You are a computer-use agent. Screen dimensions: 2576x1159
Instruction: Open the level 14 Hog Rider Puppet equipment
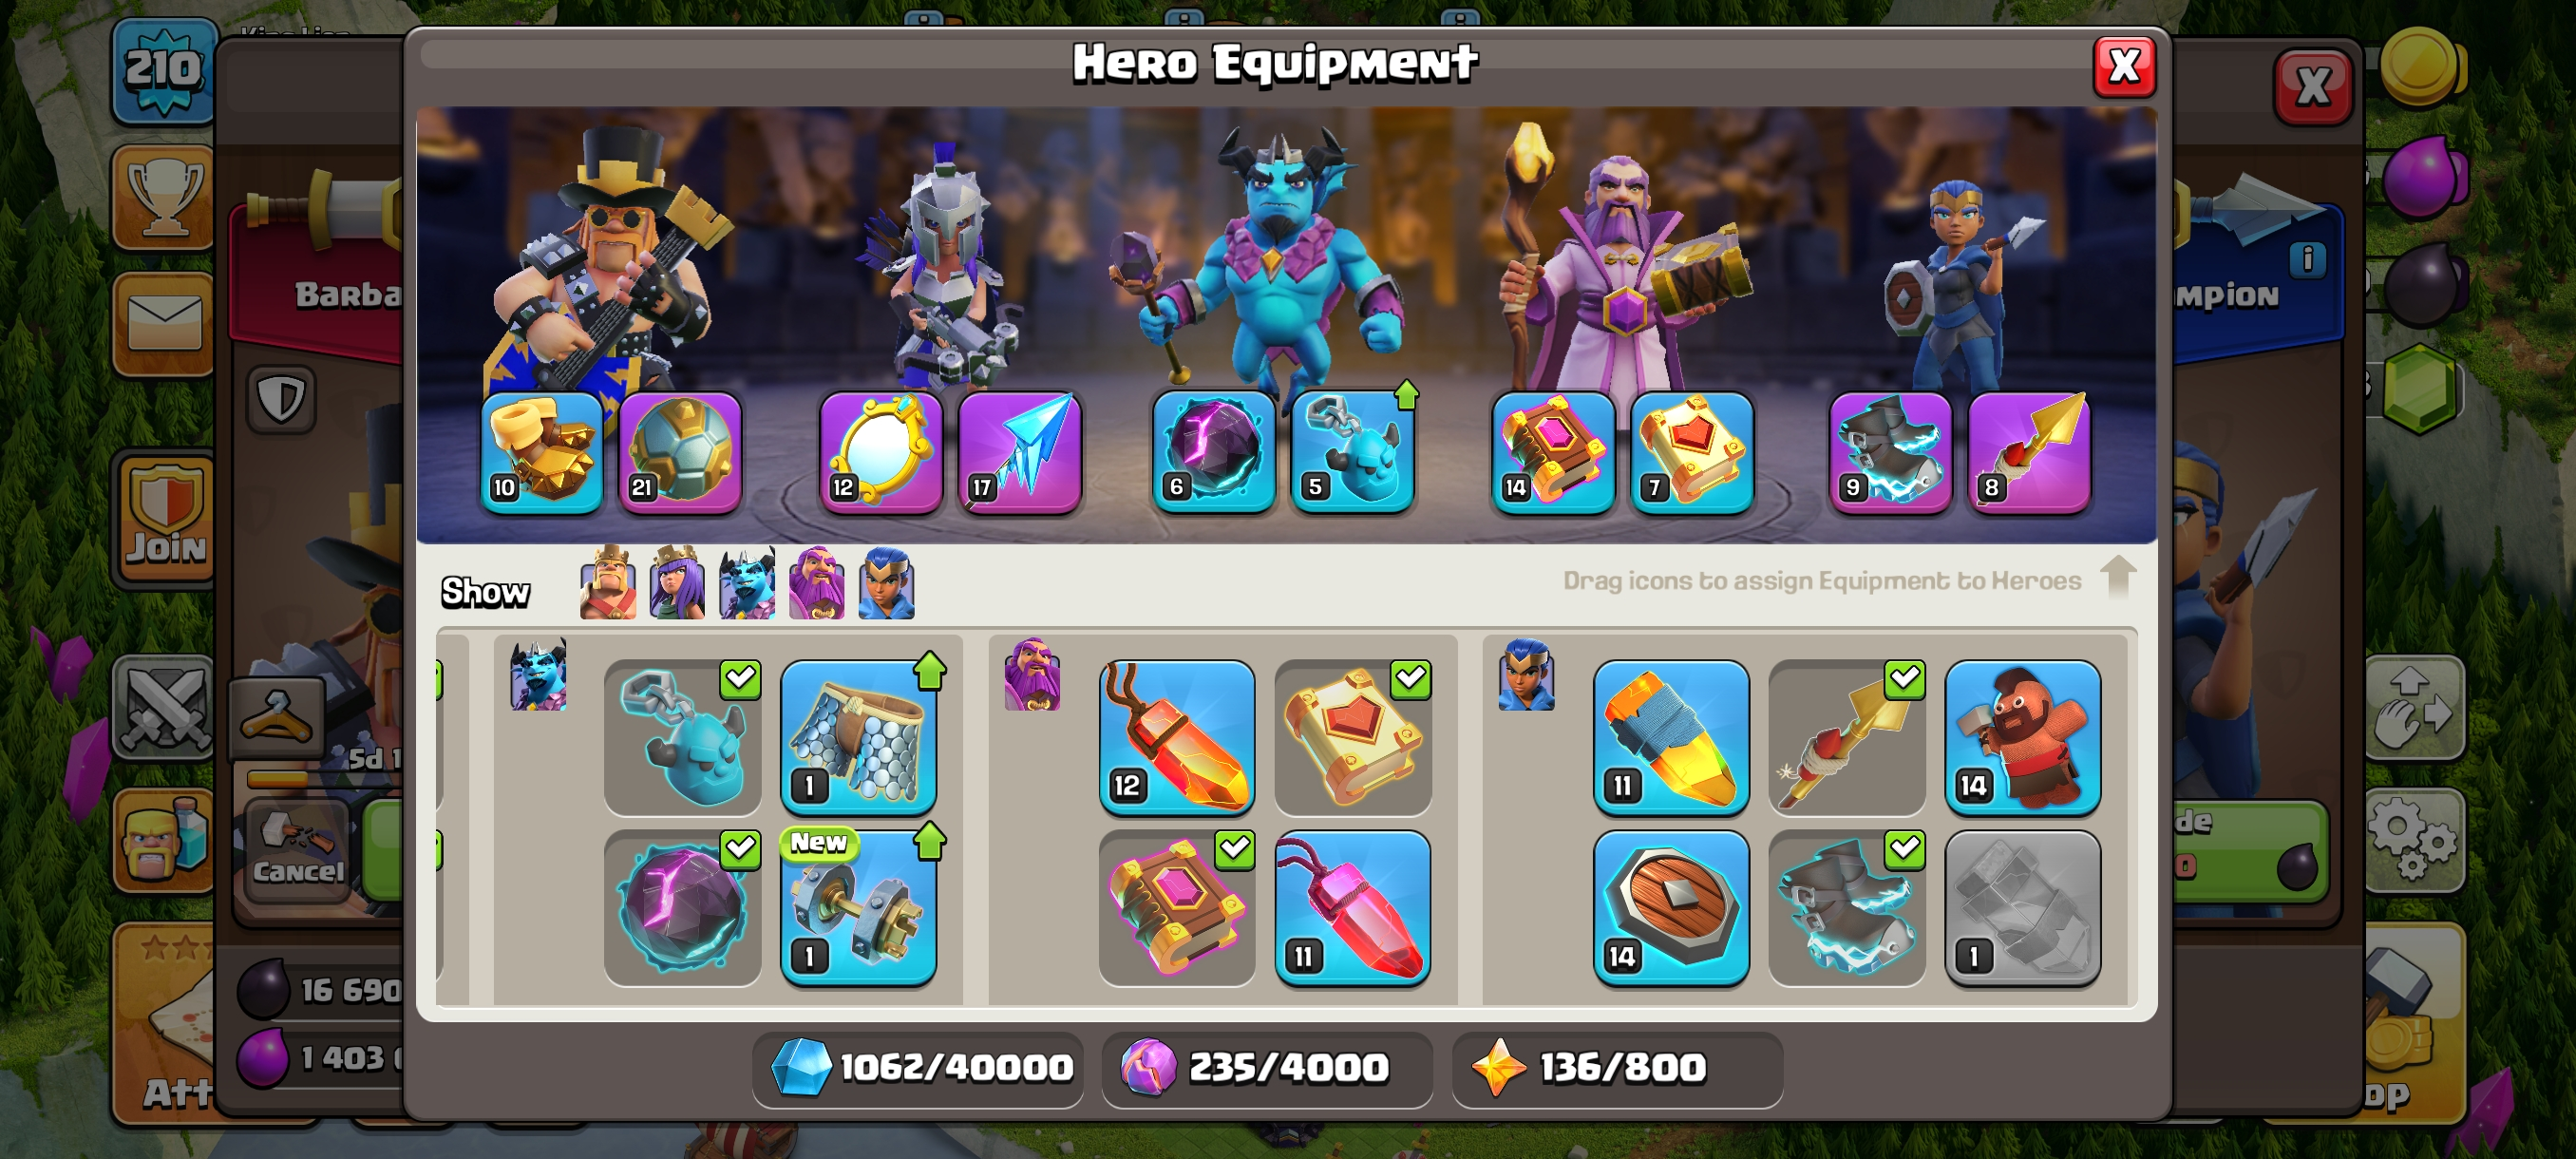point(2022,736)
